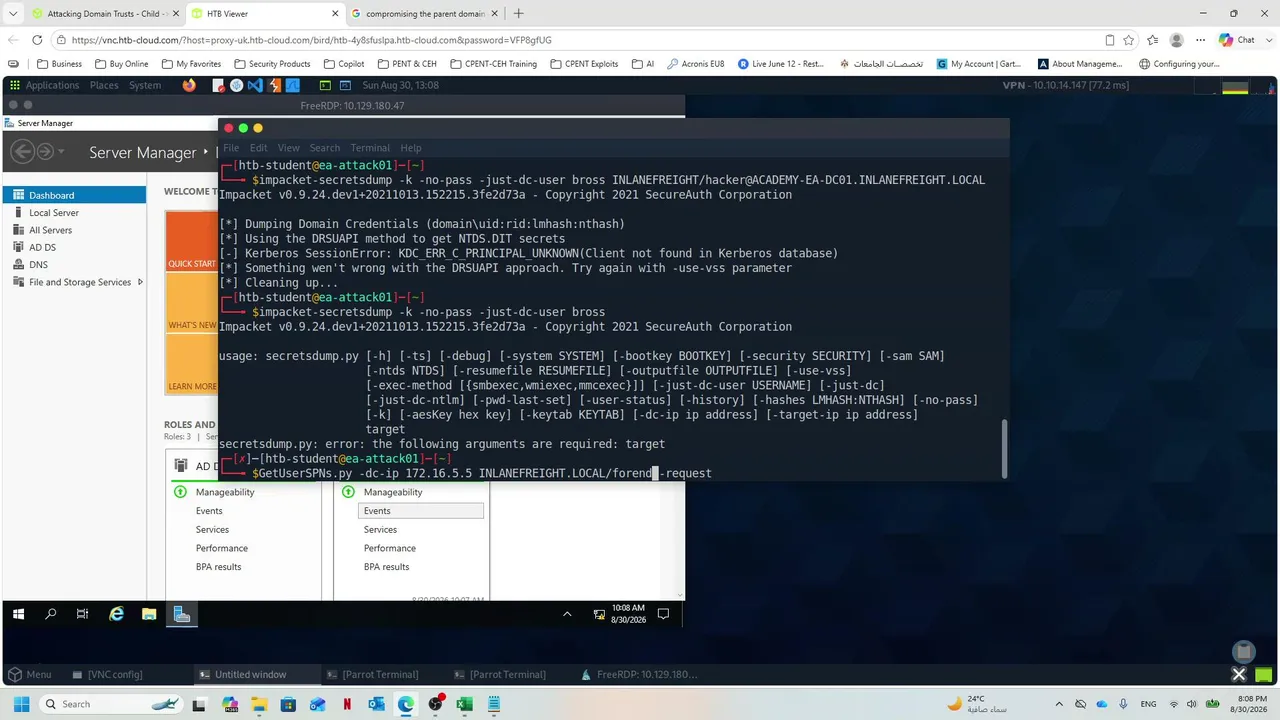Open File Explorer on remote server taskbar
Image resolution: width=1280 pixels, height=720 pixels.
149,614
